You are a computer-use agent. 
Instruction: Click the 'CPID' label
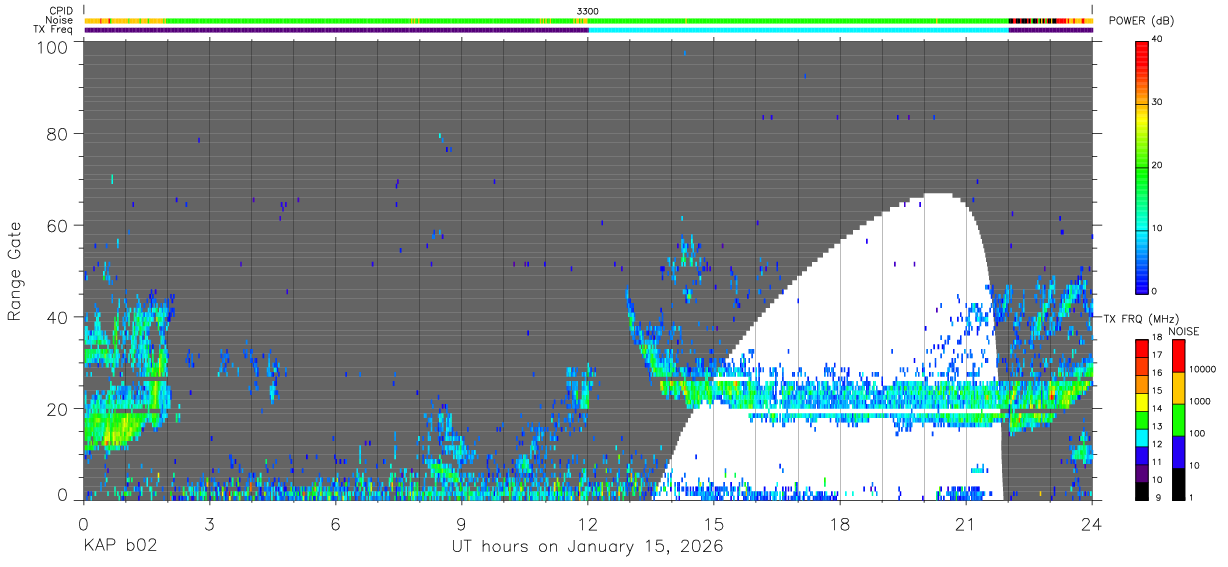62,11
